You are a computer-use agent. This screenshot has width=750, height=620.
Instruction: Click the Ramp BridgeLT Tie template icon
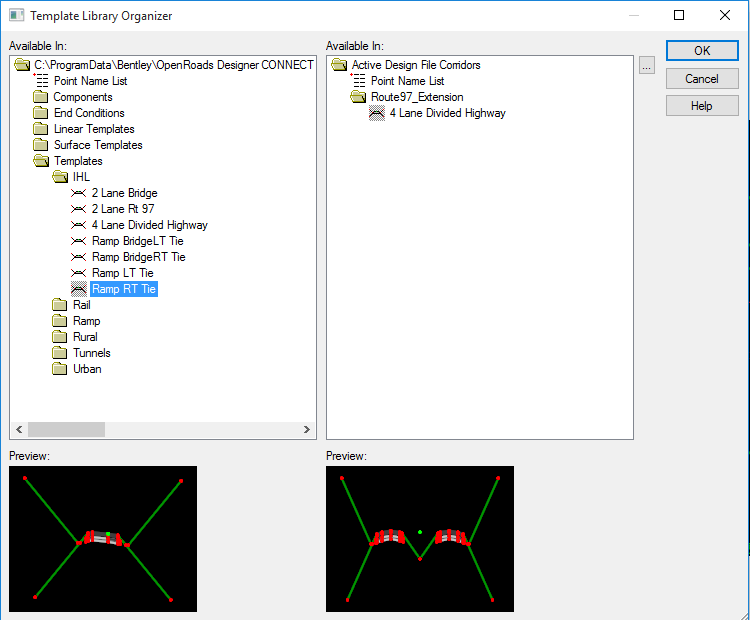(x=78, y=241)
